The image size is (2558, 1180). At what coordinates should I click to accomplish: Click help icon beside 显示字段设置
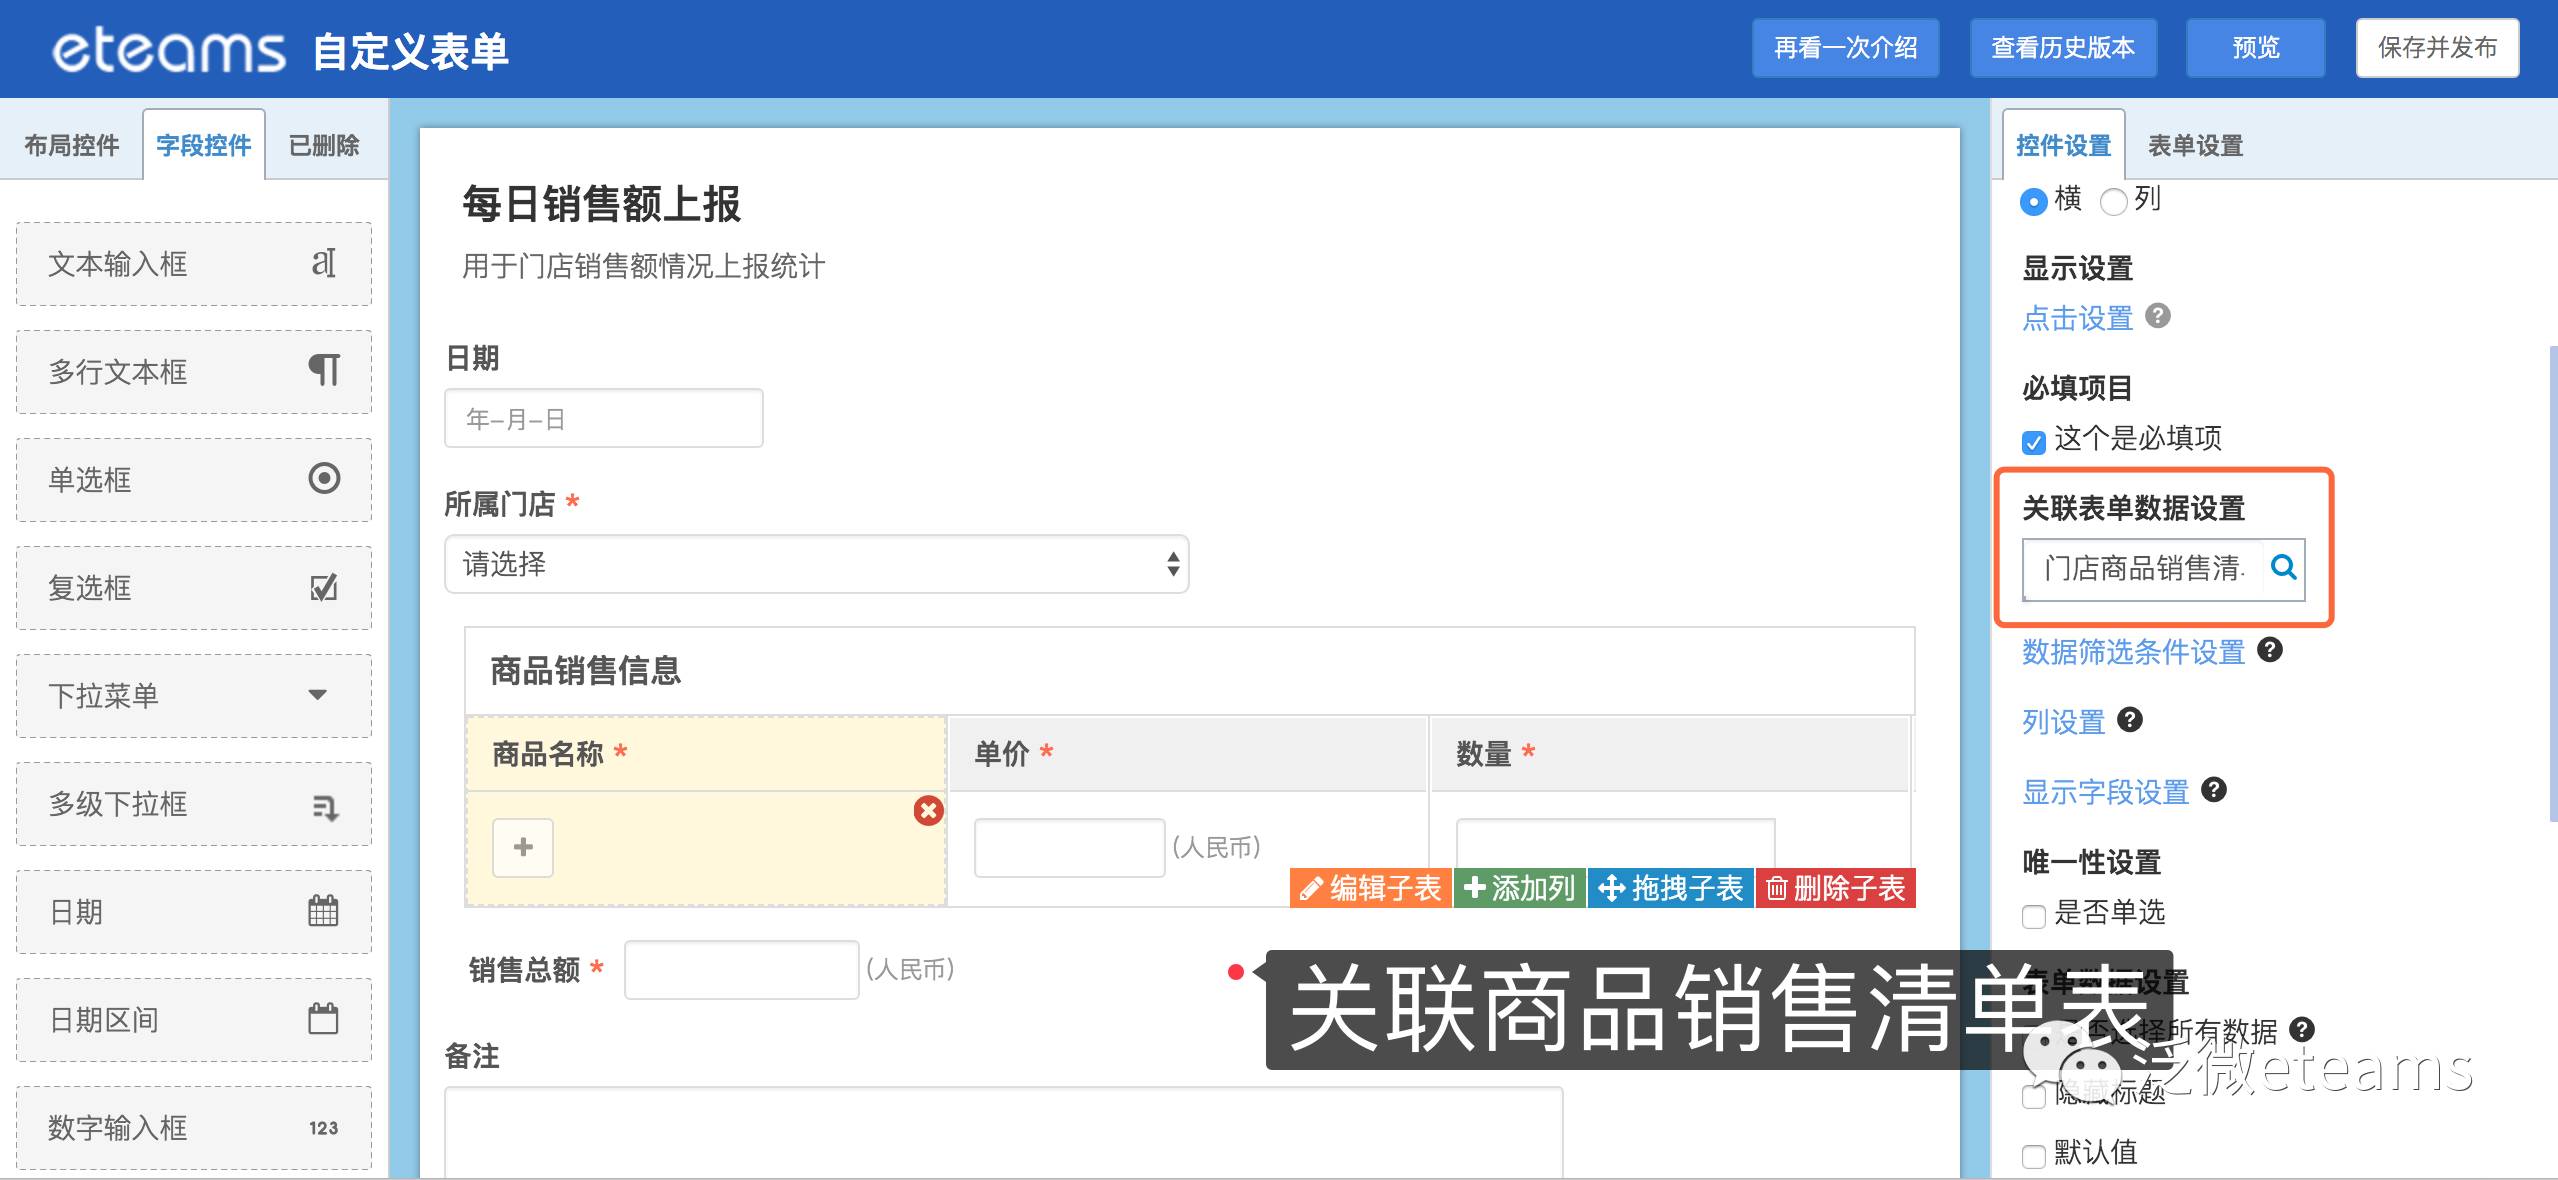click(2214, 790)
